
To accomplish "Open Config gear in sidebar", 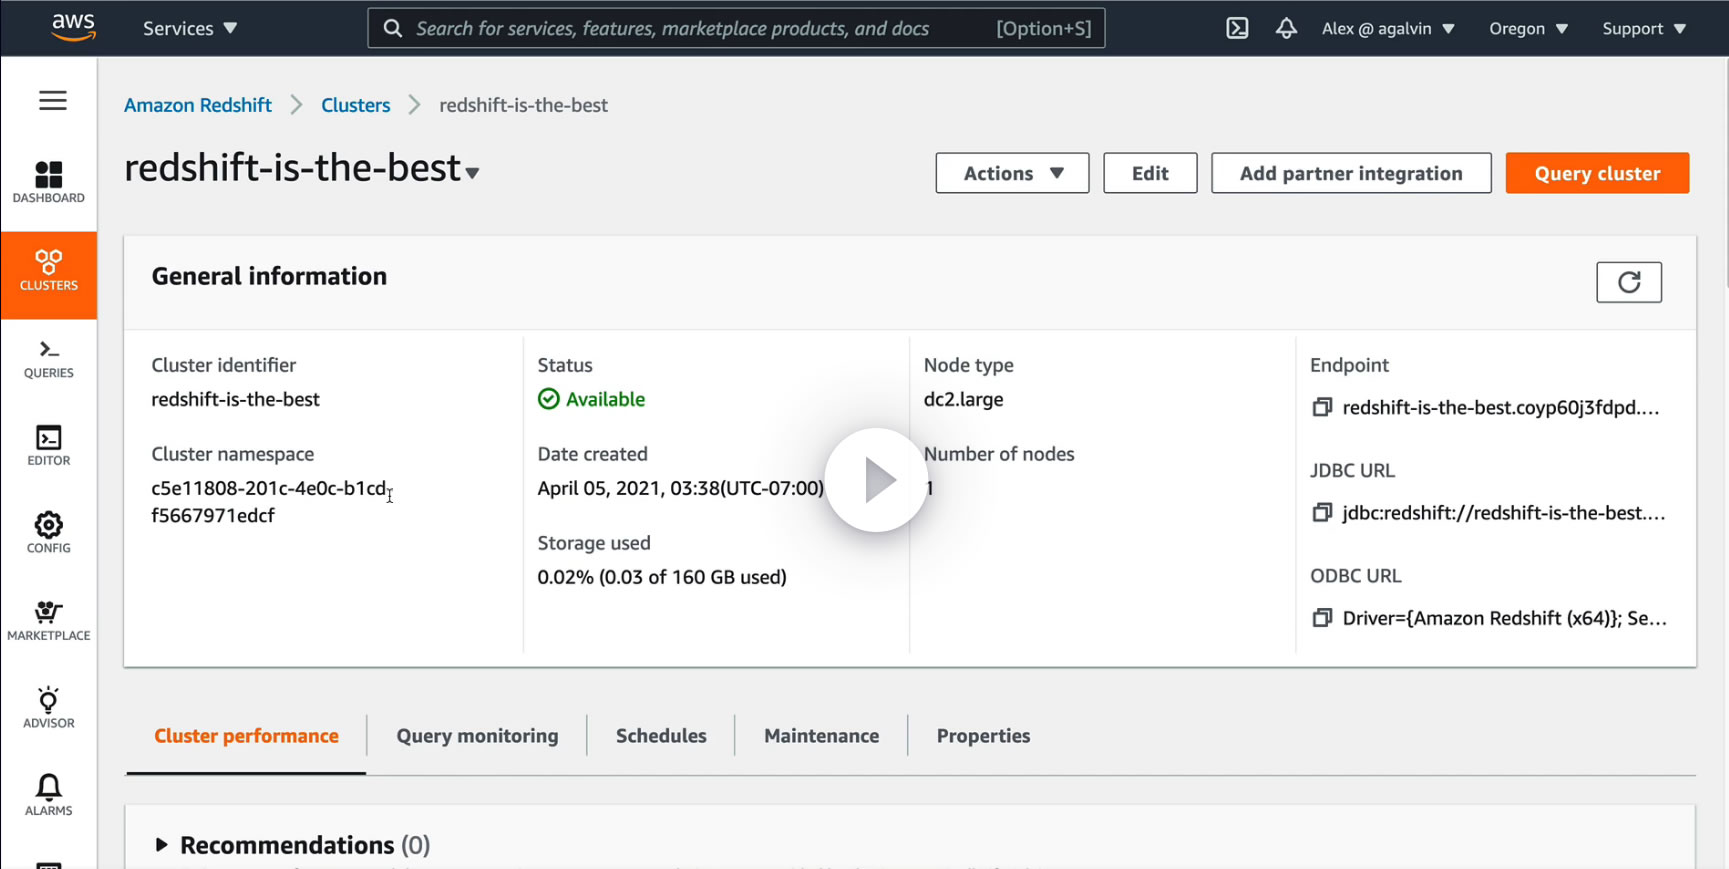I will click(x=48, y=533).
